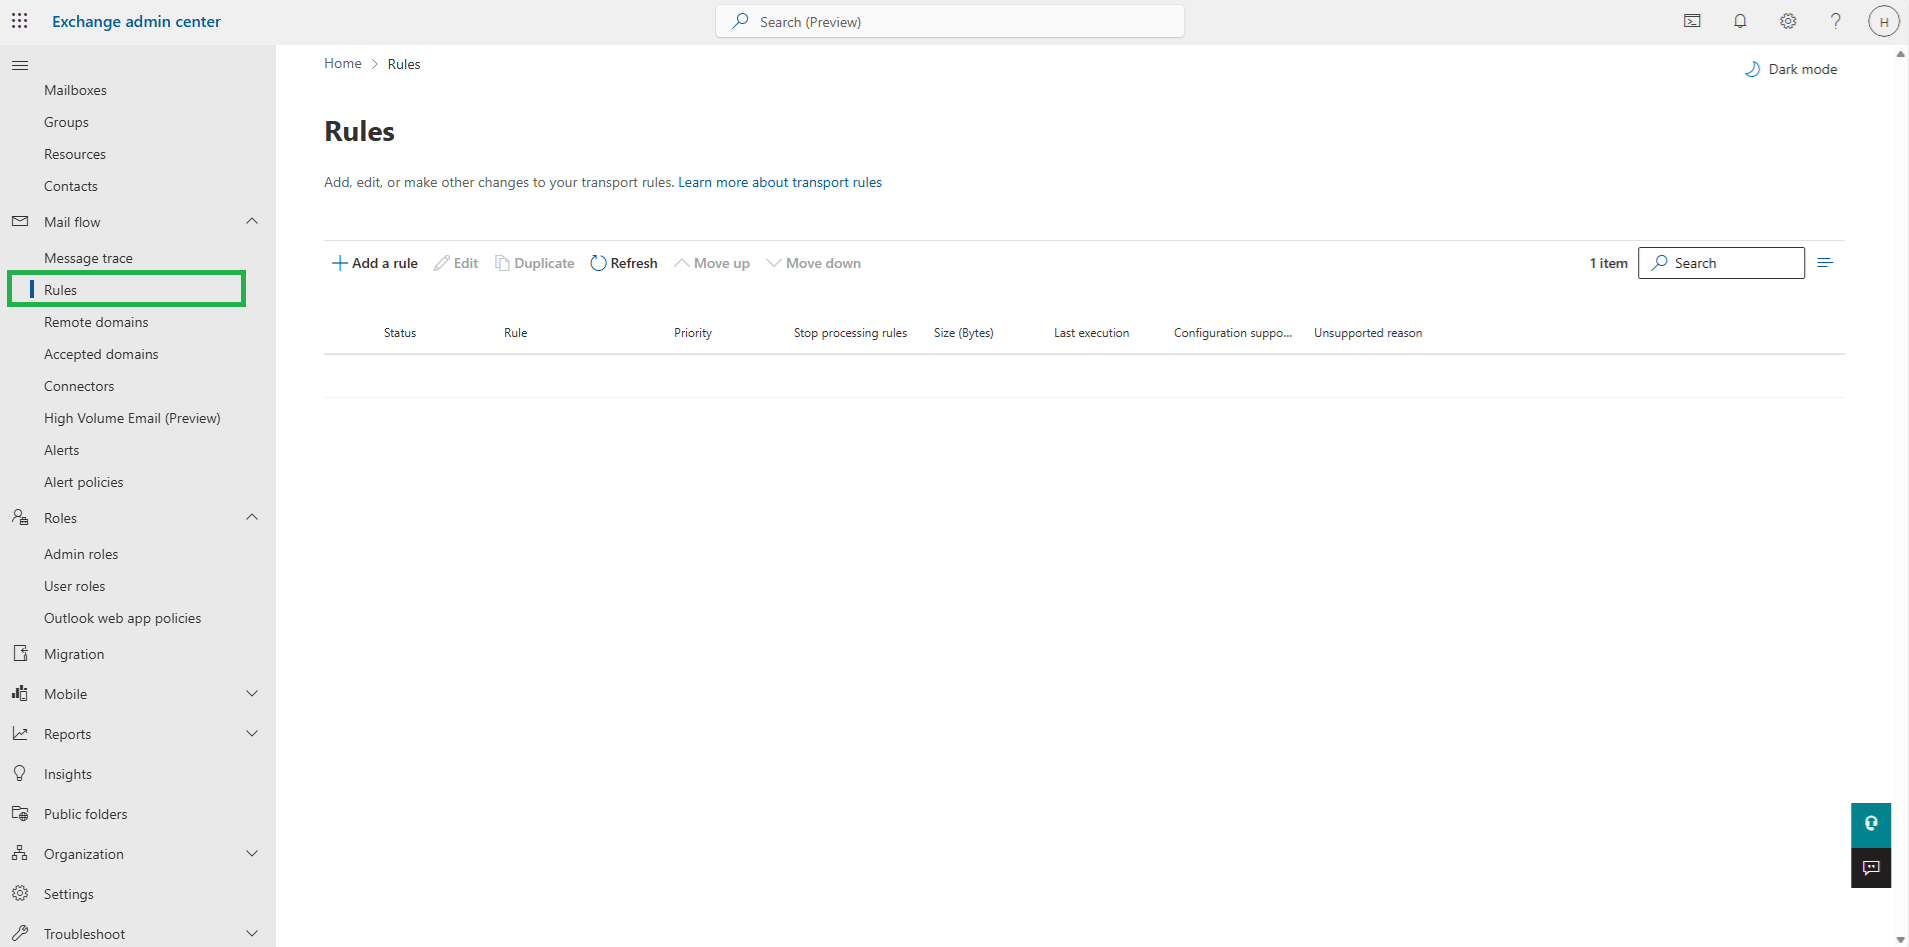Open Contacts in the sidebar
Screen dimensions: 1909x947
coord(71,186)
